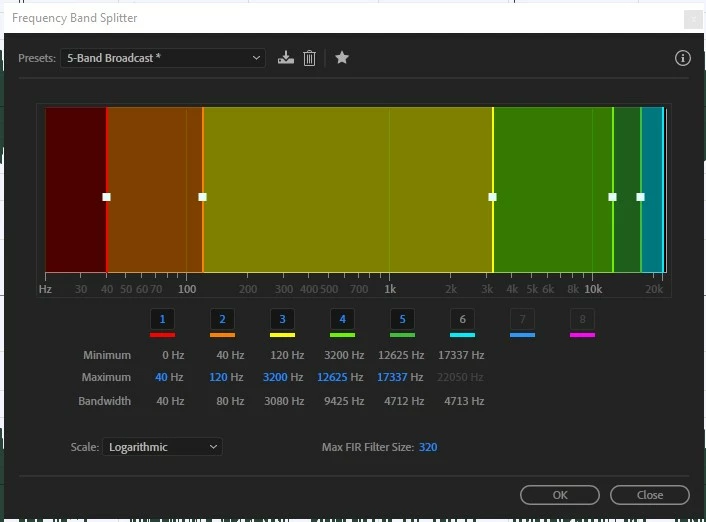Select the crossover handle at 17337 Hz

(x=640, y=197)
